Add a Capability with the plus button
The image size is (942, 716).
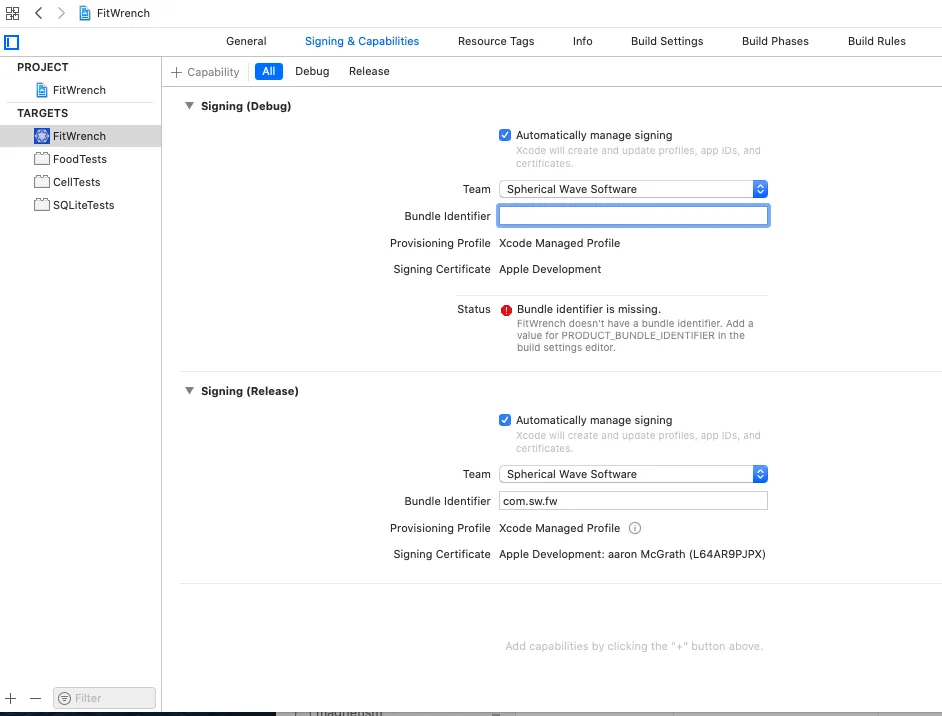(205, 72)
